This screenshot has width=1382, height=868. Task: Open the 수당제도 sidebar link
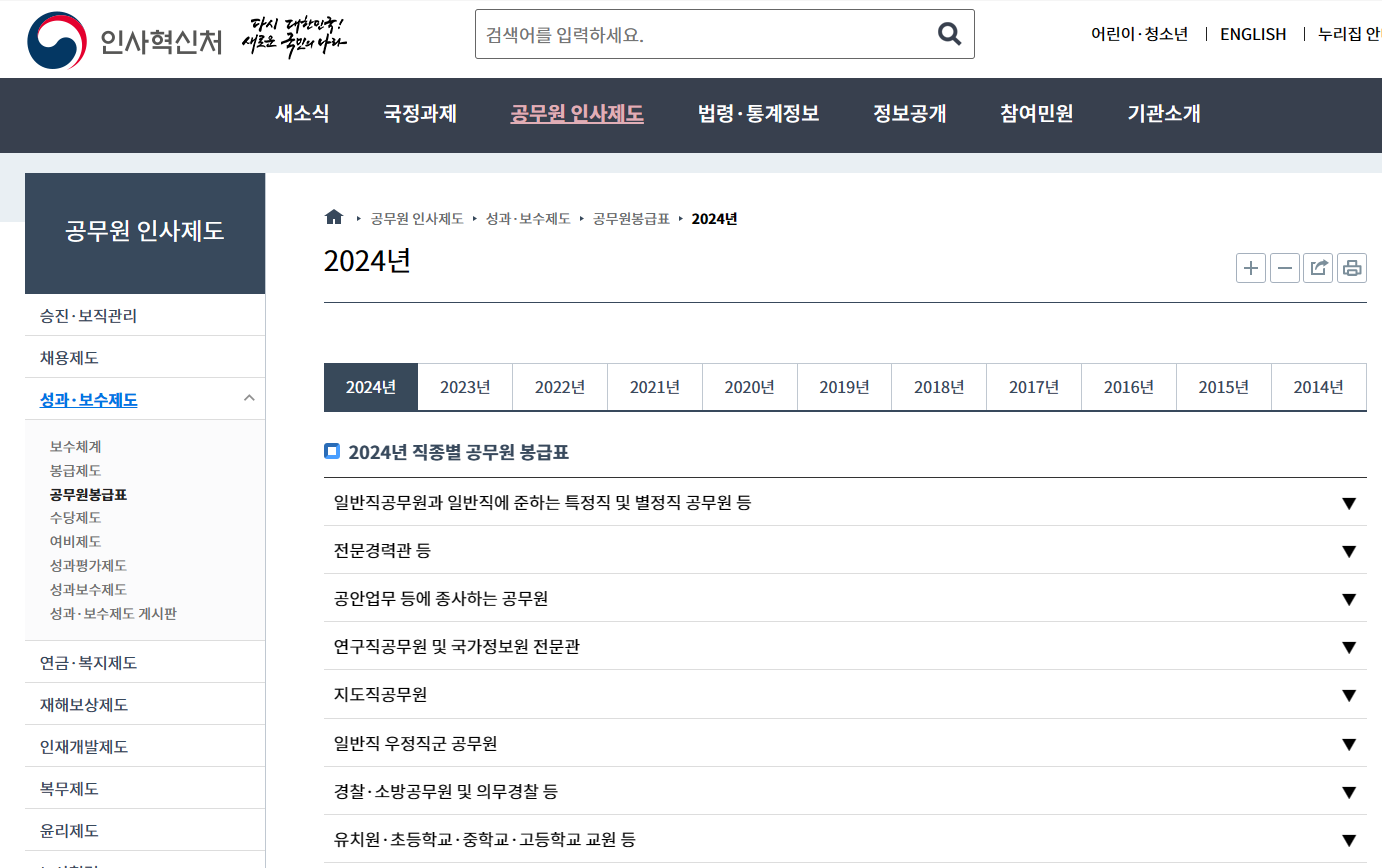point(75,517)
